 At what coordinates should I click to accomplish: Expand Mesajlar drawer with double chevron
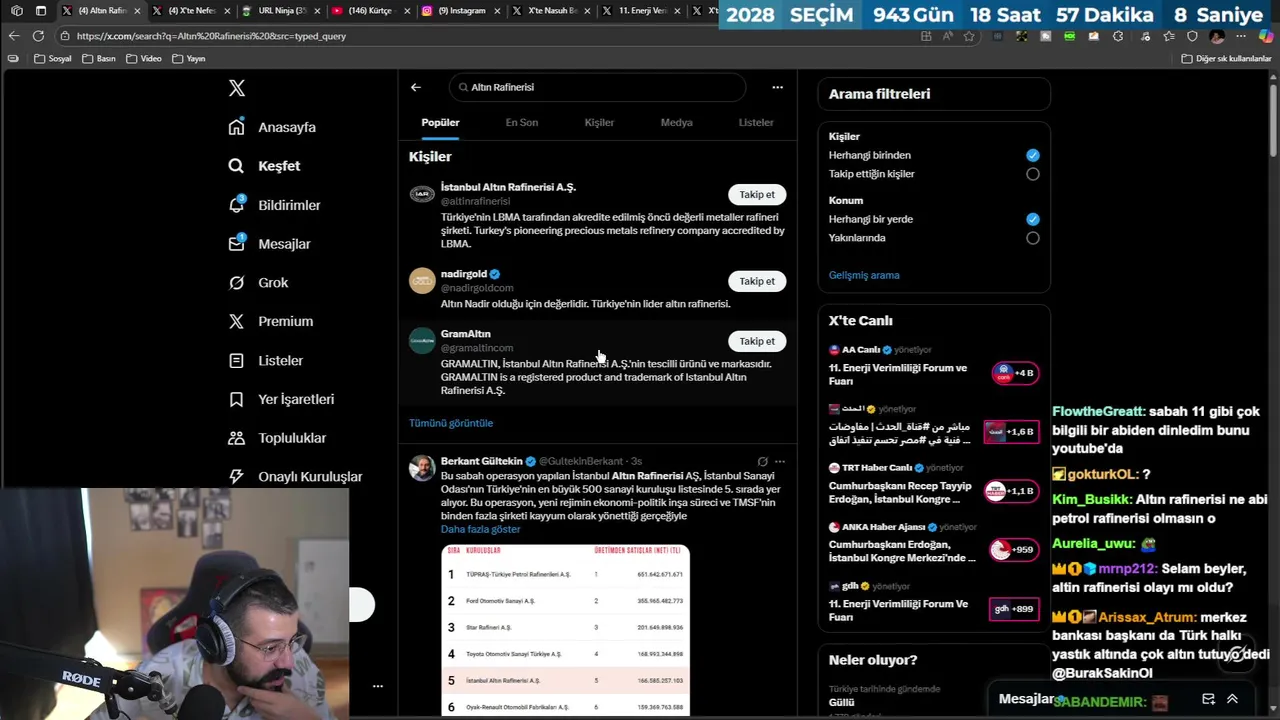[x=1232, y=699]
